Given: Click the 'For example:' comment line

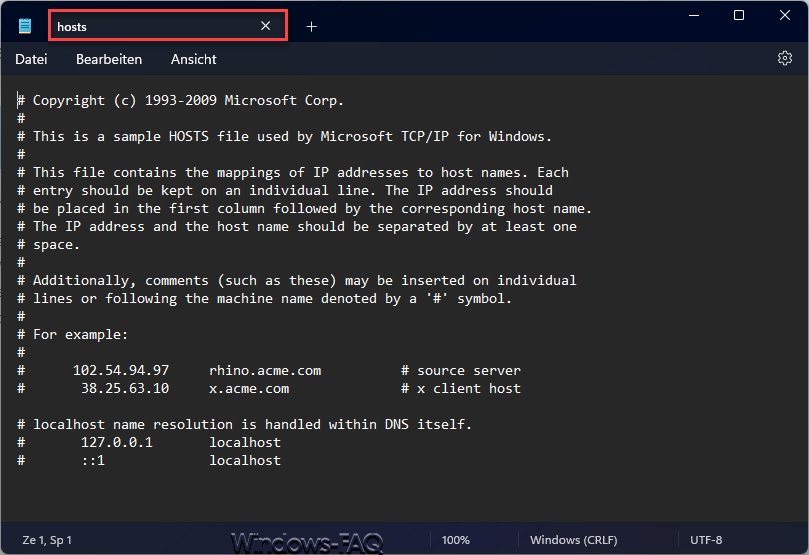Looking at the screenshot, I should pyautogui.click(x=72, y=334).
